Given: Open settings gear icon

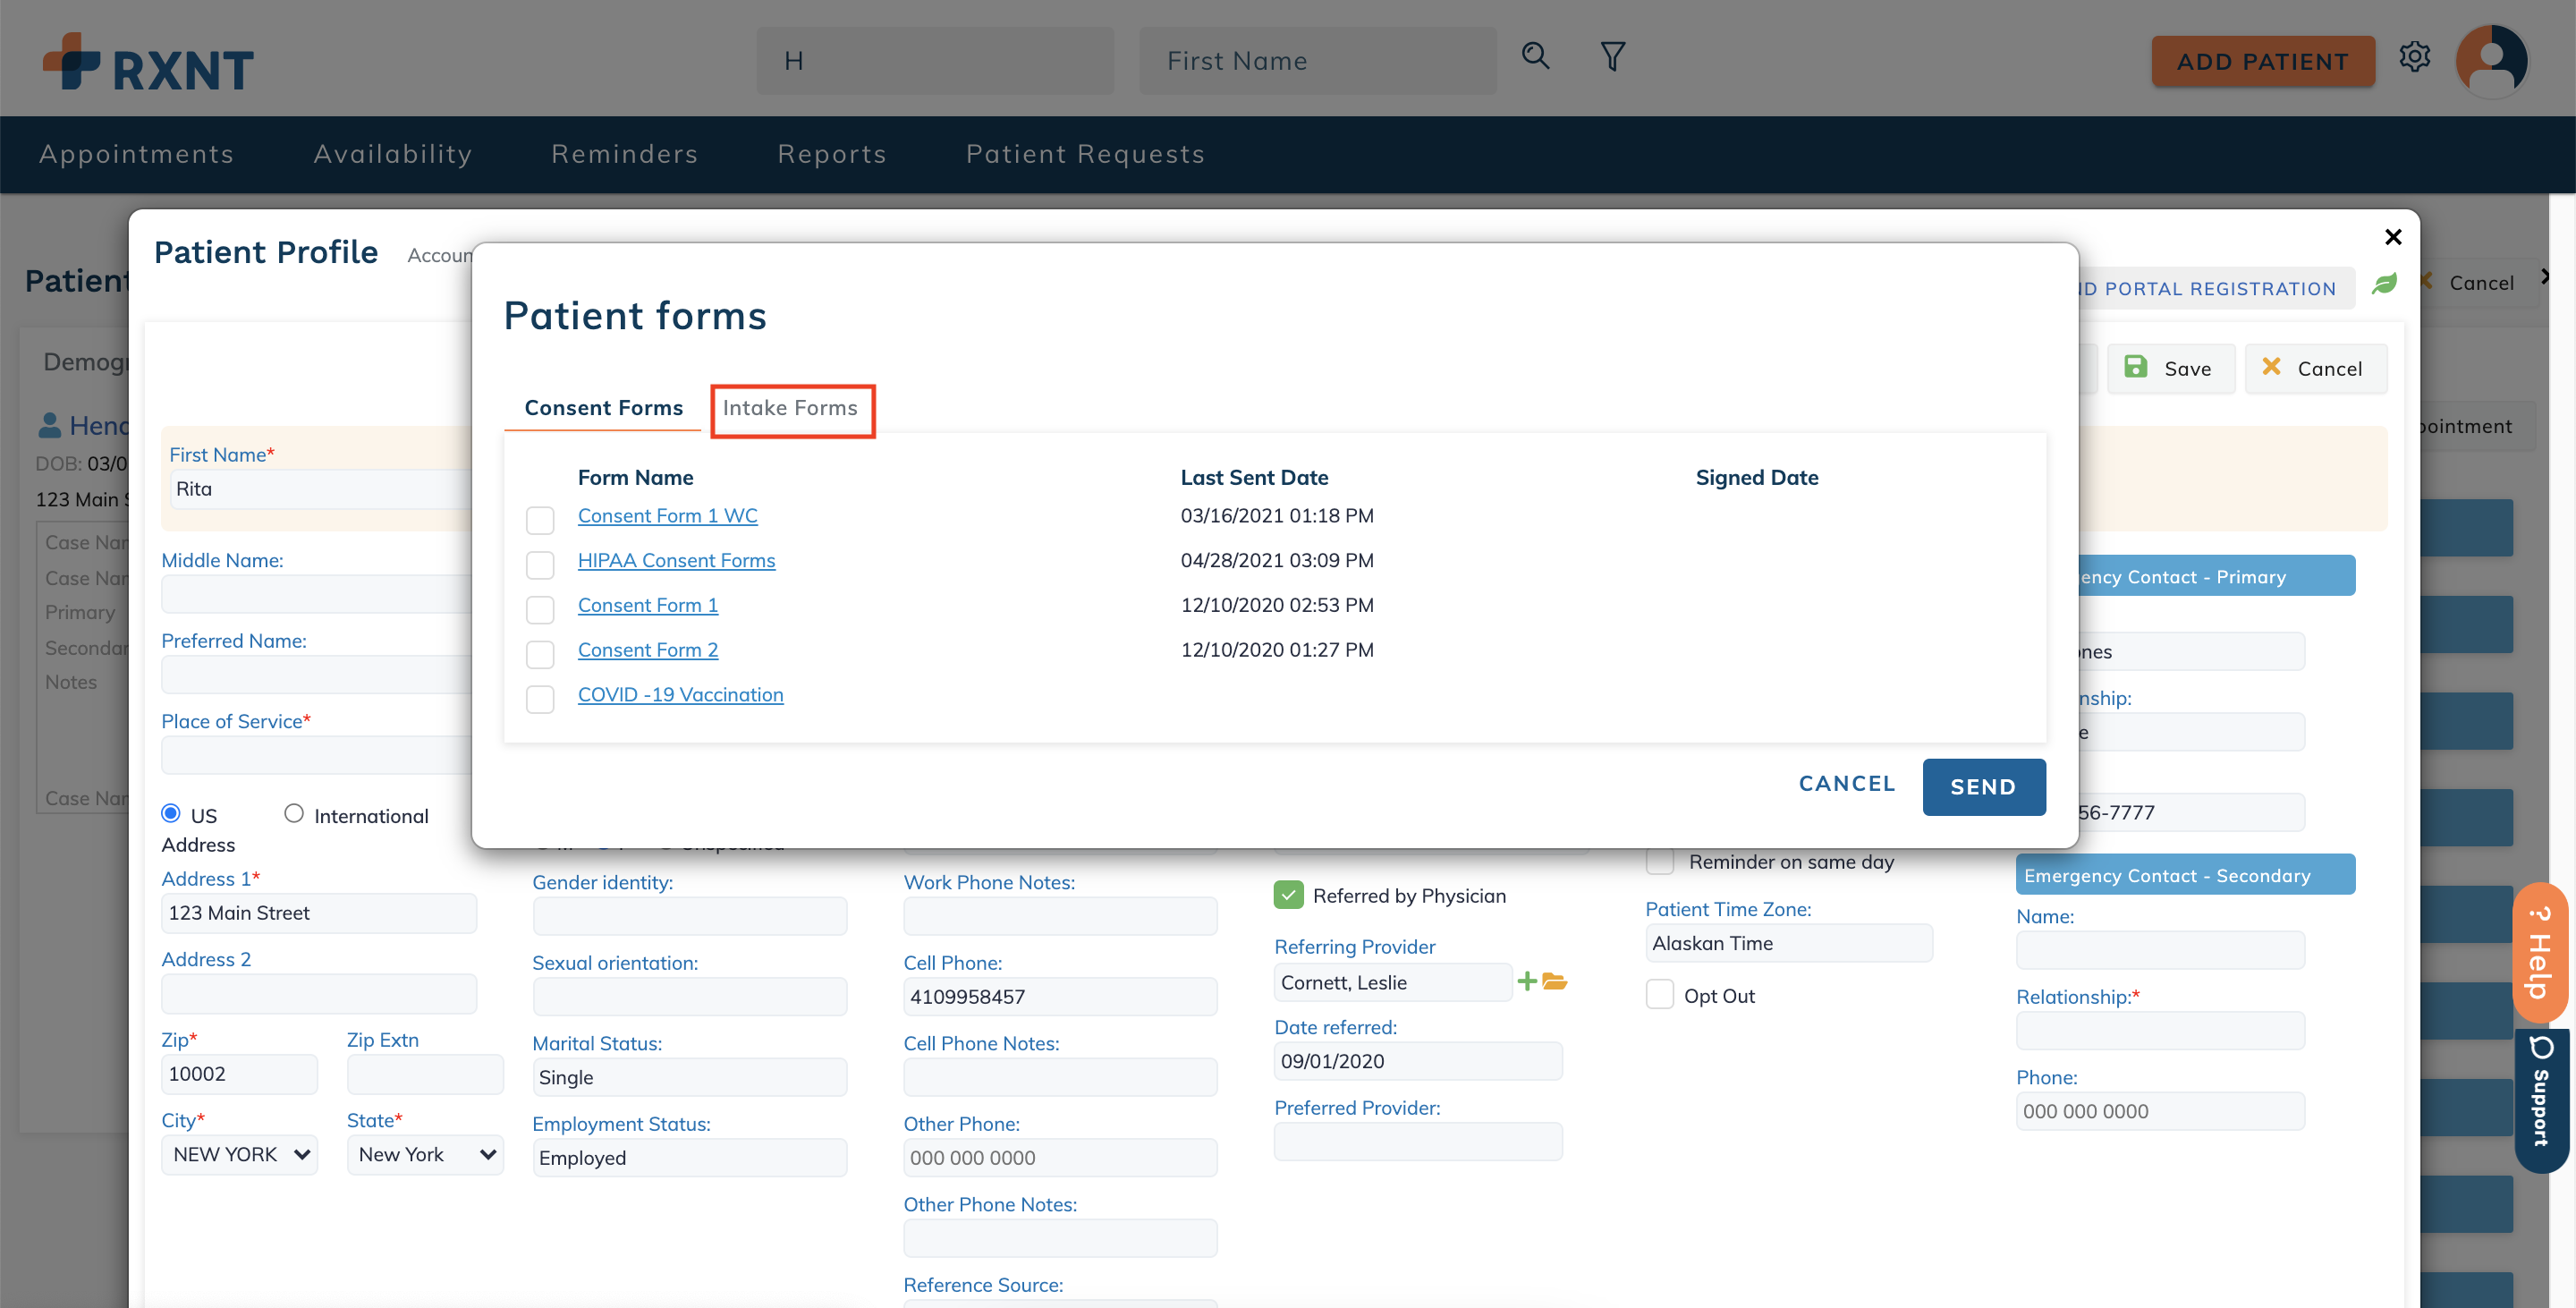Looking at the screenshot, I should 2414,57.
